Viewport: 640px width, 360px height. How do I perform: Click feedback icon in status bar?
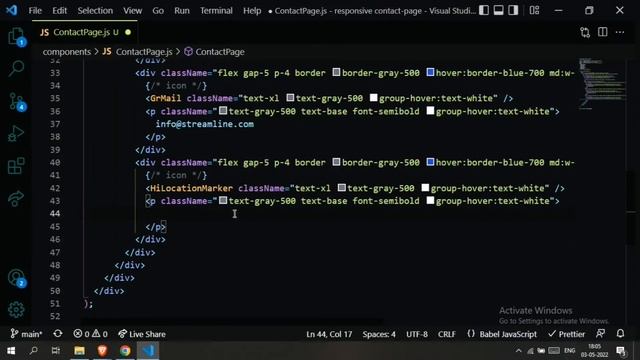click(600, 334)
